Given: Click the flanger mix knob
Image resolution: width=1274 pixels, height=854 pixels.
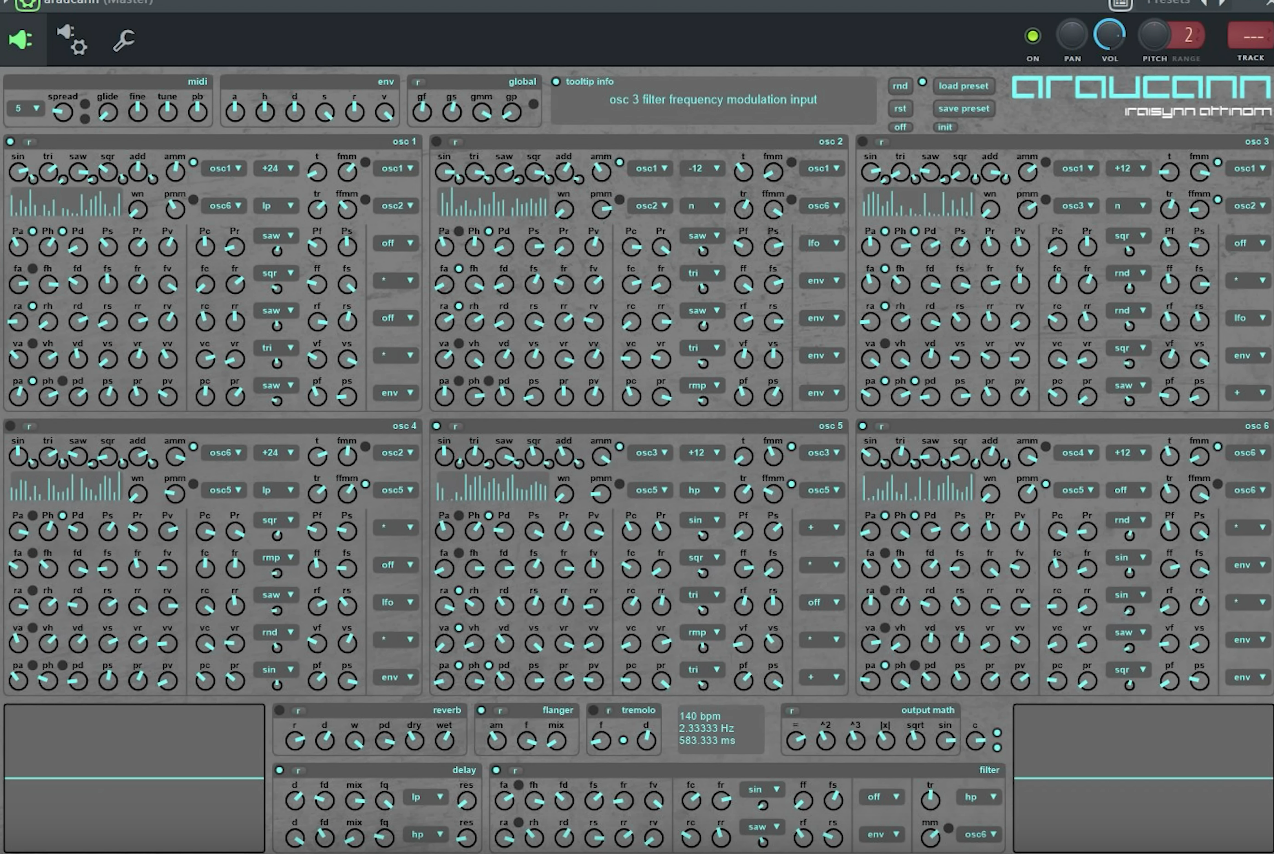Looking at the screenshot, I should pyautogui.click(x=556, y=741).
